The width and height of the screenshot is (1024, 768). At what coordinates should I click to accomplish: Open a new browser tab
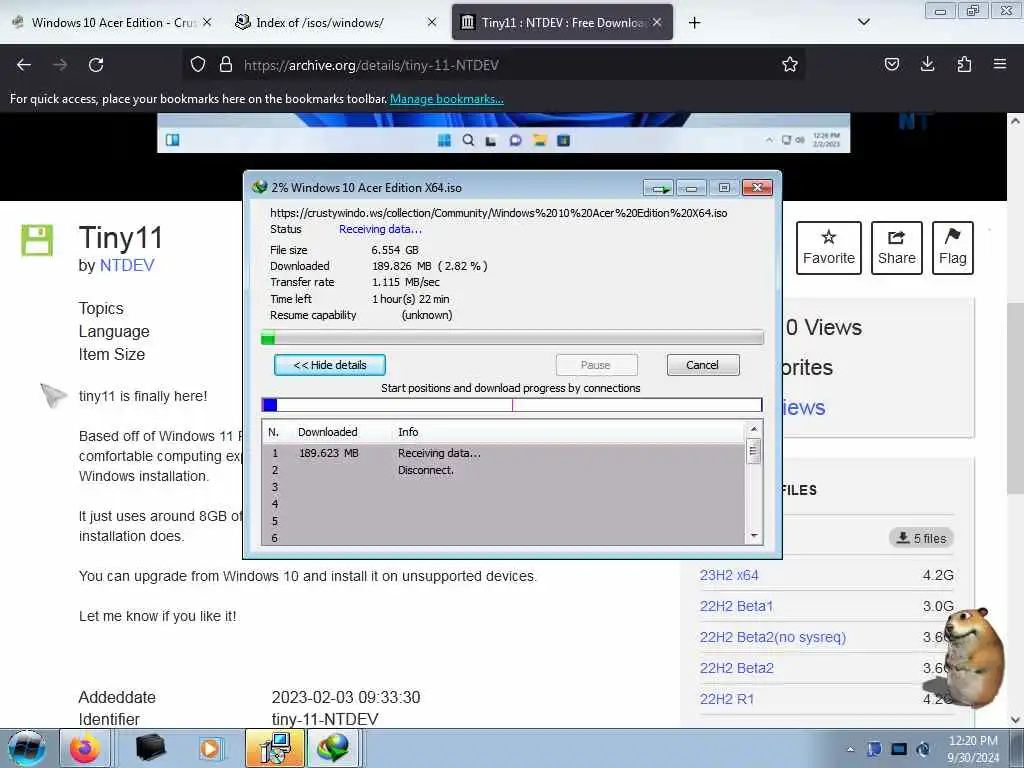click(x=694, y=23)
